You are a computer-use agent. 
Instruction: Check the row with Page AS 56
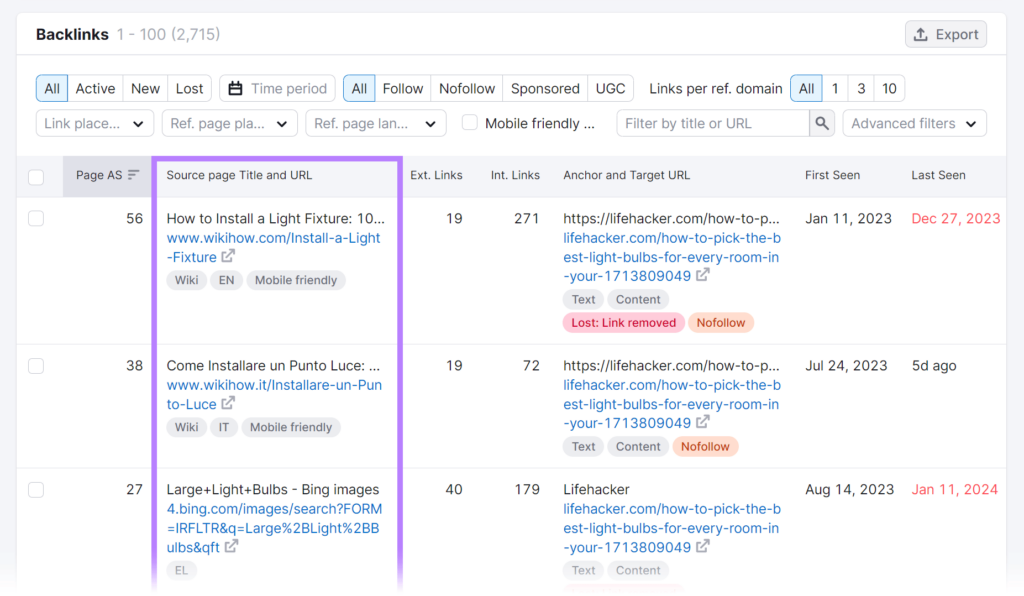click(36, 219)
